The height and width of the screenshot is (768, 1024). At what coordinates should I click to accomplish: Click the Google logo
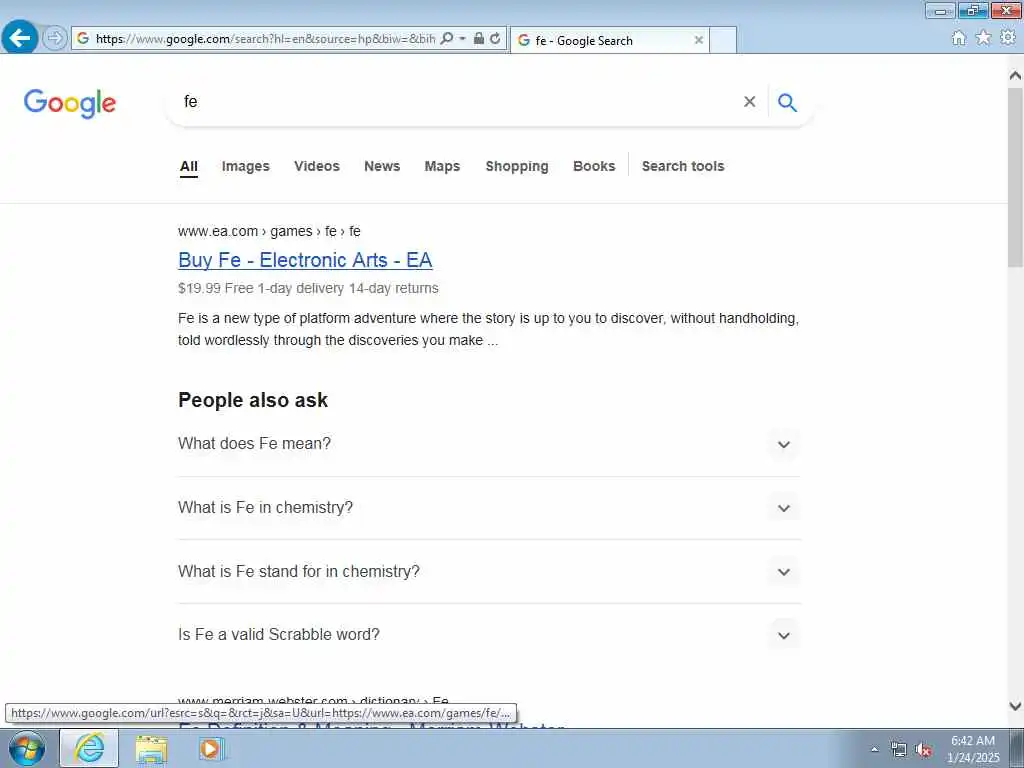point(70,103)
